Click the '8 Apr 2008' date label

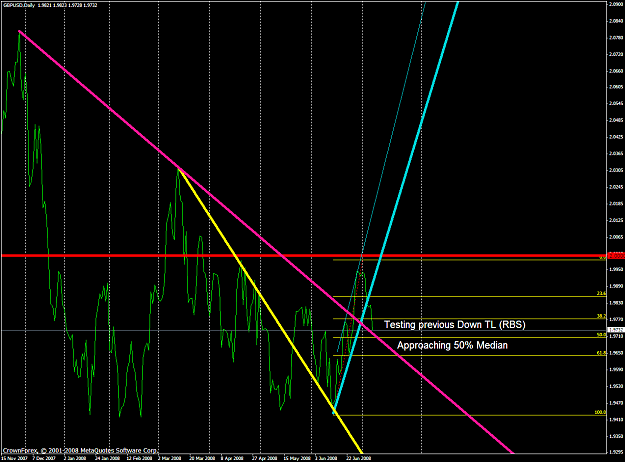(x=232, y=458)
